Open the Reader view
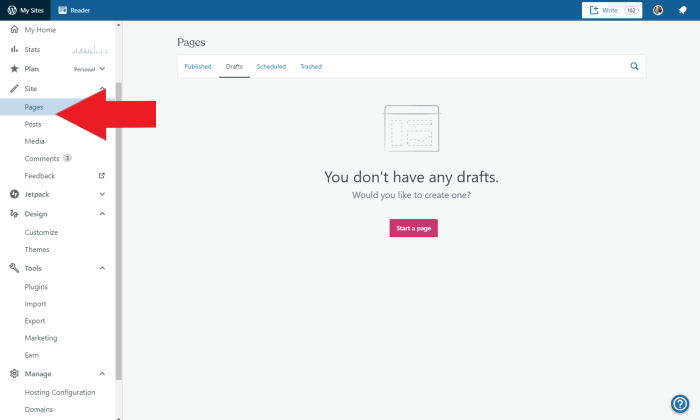This screenshot has width=700, height=420. (x=74, y=10)
